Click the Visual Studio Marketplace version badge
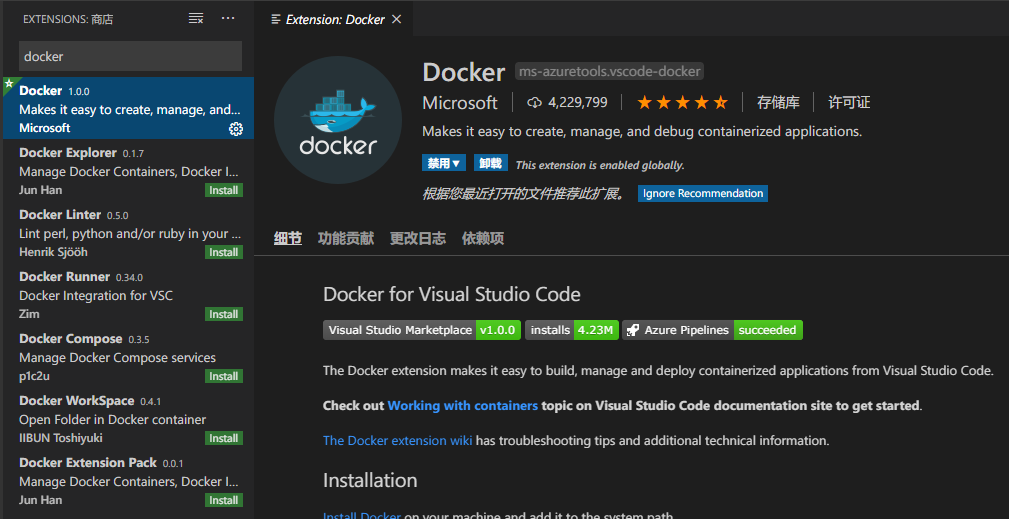This screenshot has height=519, width=1009. [x=421, y=330]
